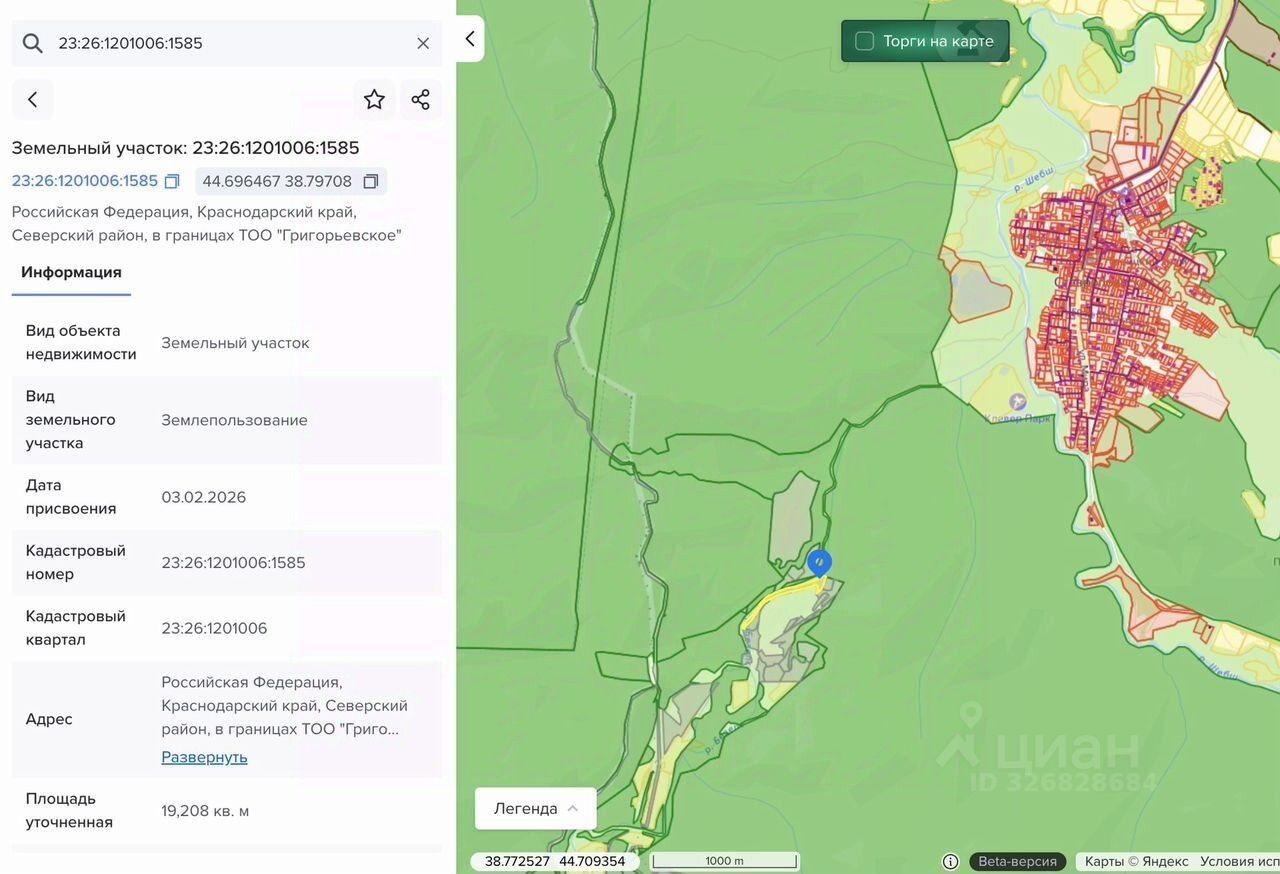Open the Условия использования link
The width and height of the screenshot is (1280, 874).
tap(1239, 861)
